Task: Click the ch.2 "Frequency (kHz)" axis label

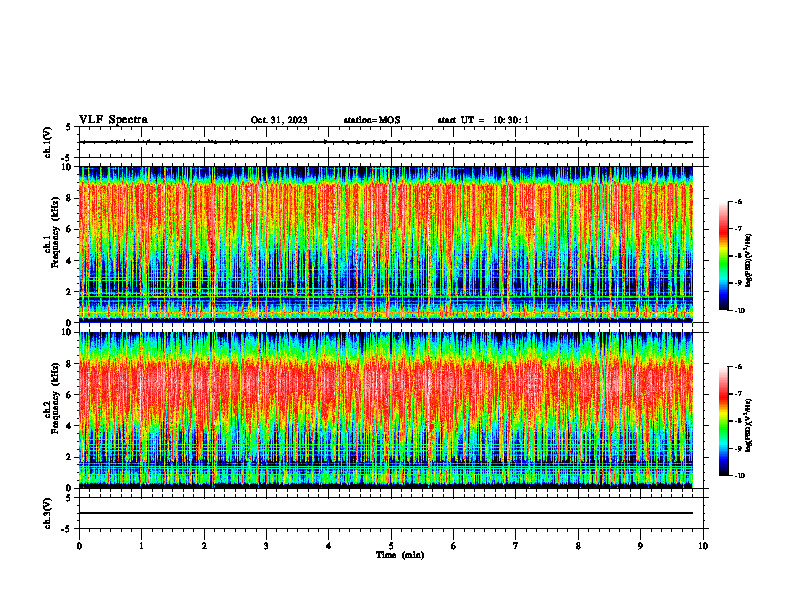Action: 55,398
